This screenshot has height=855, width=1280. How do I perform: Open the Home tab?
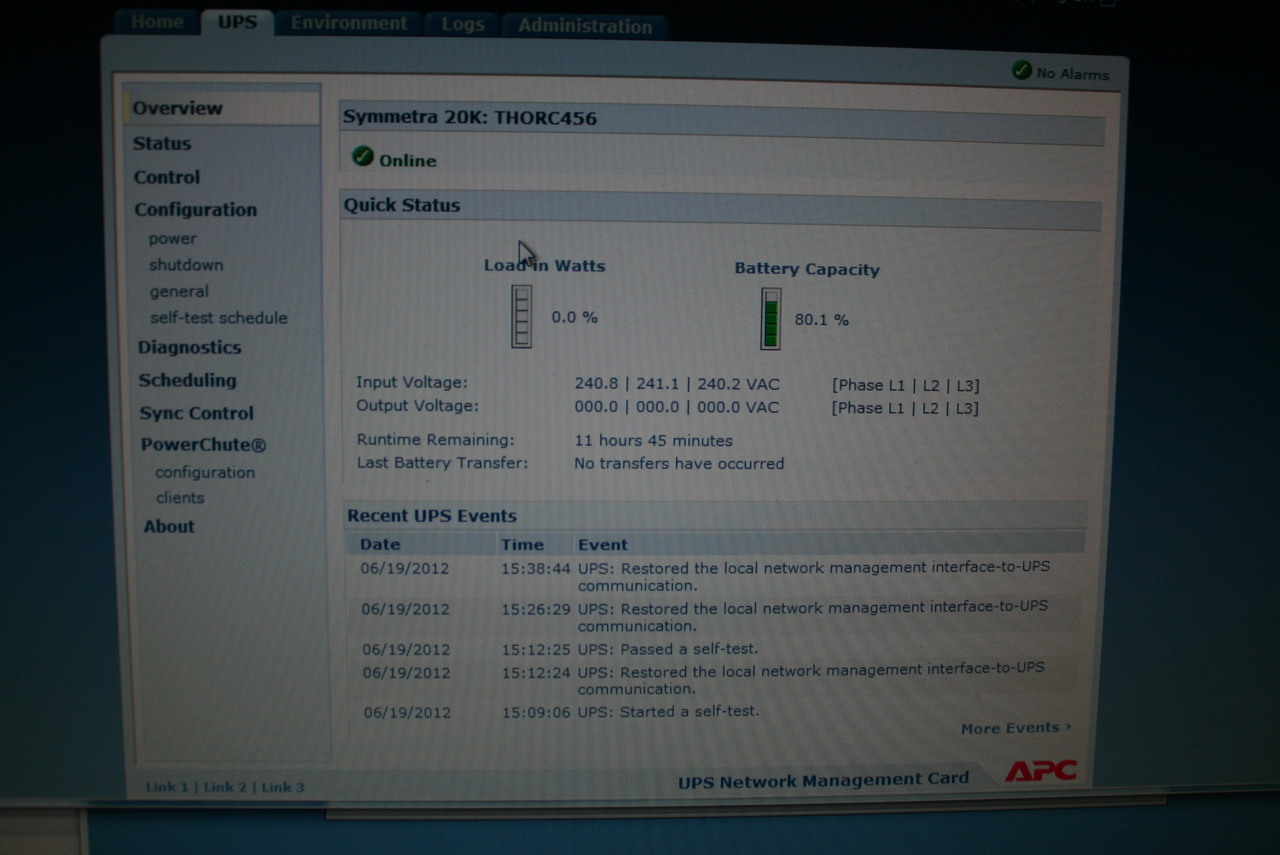(157, 22)
